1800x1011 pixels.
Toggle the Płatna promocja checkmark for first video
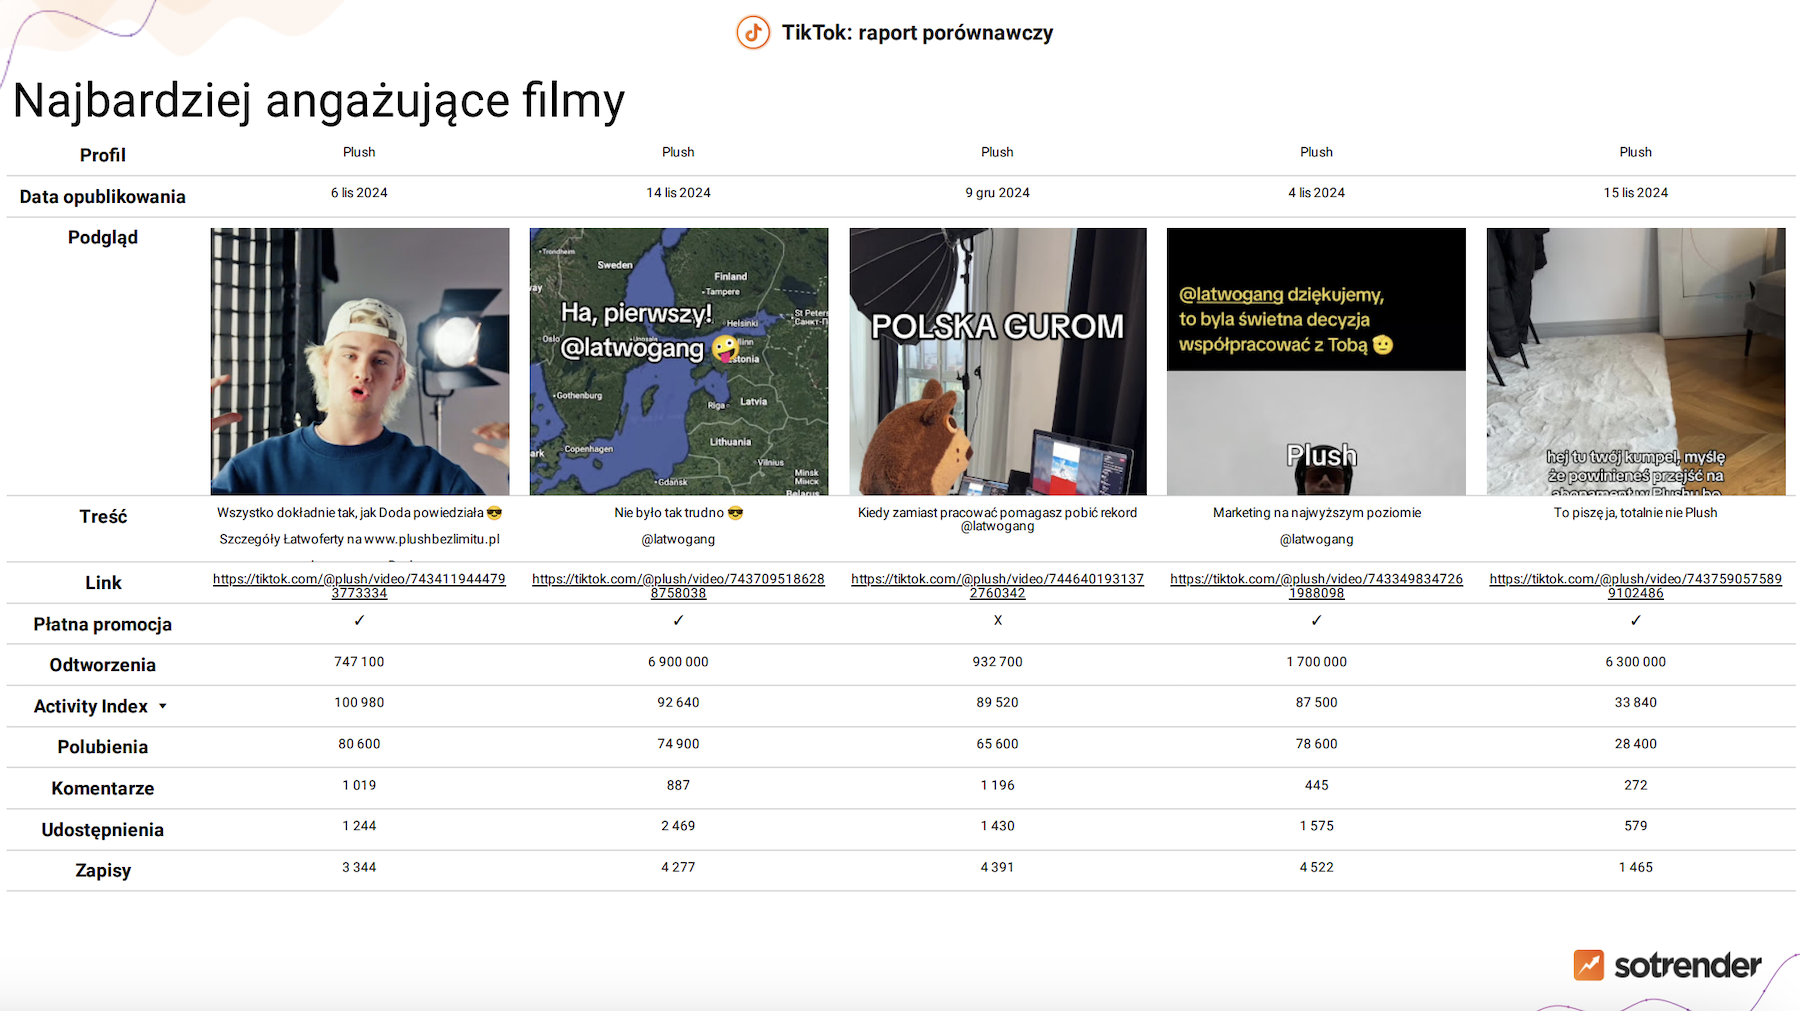tap(359, 620)
